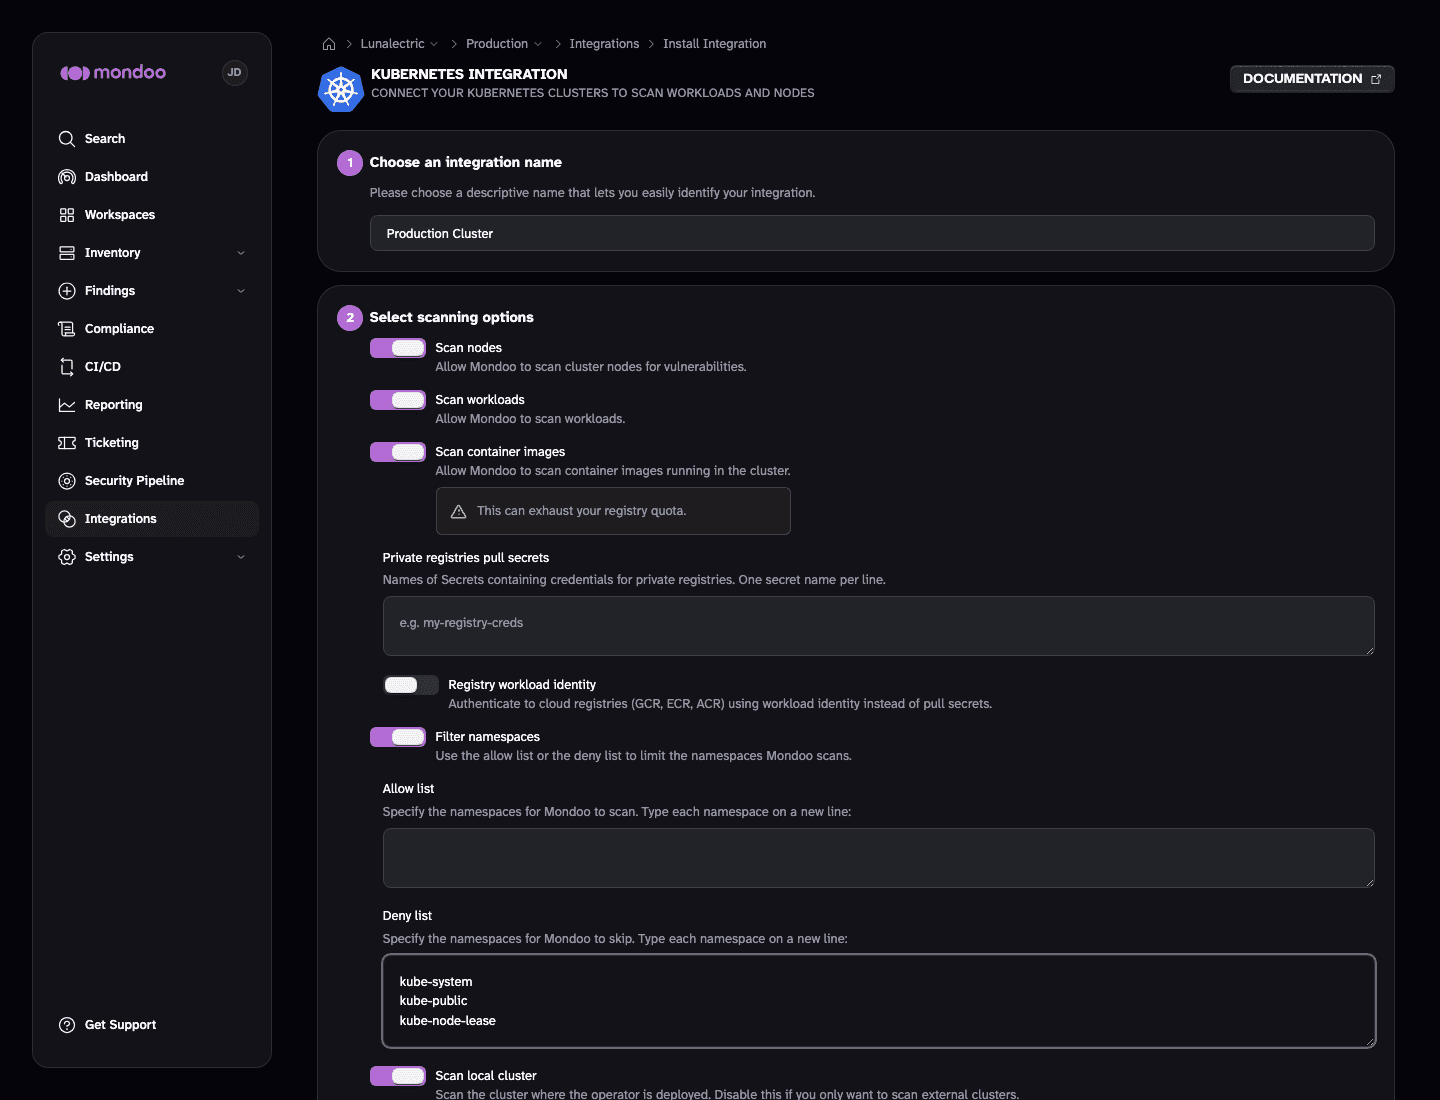
Task: Click the Kubernetes wheel logo
Action: coord(340,89)
